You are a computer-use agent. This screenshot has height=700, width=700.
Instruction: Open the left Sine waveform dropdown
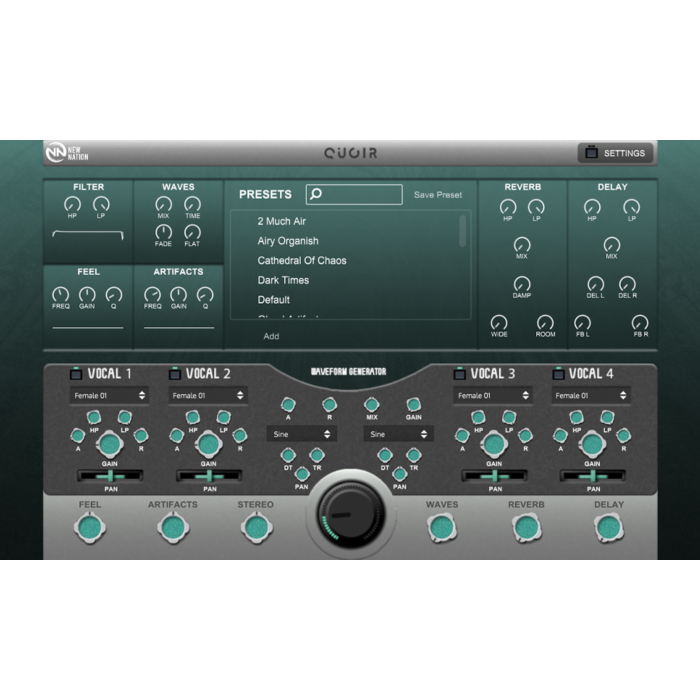coord(302,434)
